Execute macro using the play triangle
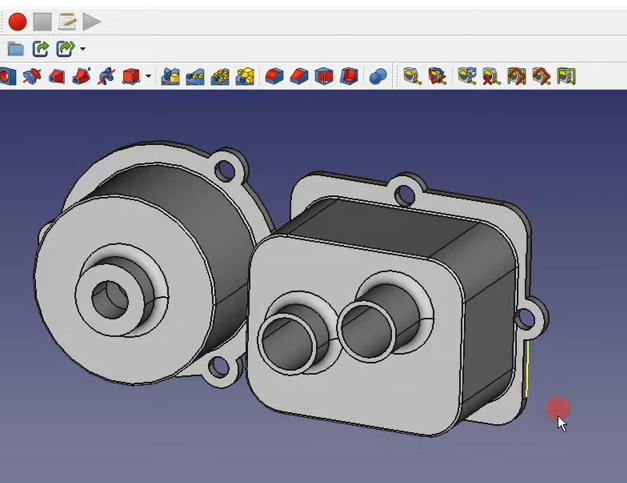627x483 pixels. click(x=92, y=21)
